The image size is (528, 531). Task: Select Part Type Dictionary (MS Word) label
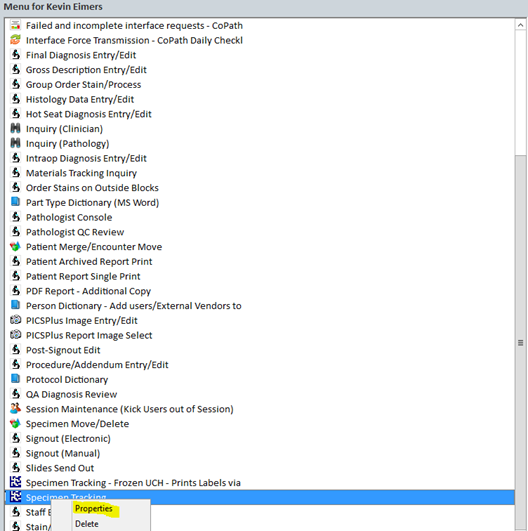tap(92, 203)
